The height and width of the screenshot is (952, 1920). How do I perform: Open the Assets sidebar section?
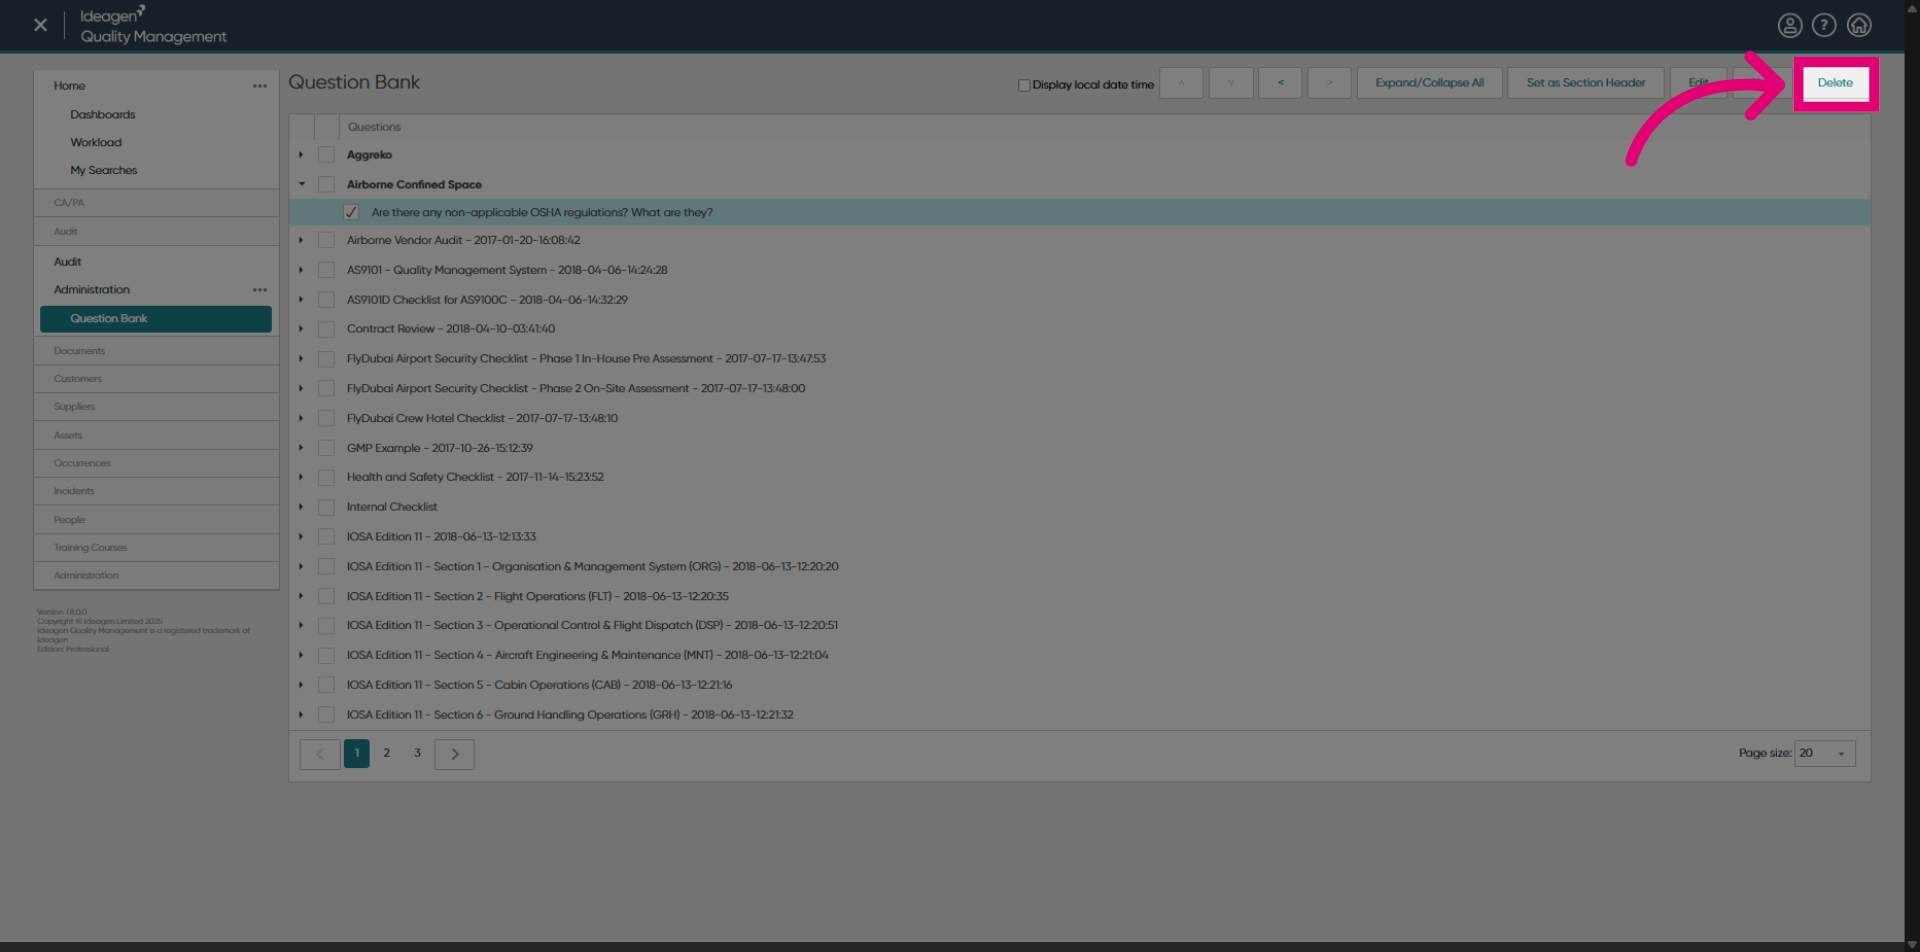pos(156,435)
